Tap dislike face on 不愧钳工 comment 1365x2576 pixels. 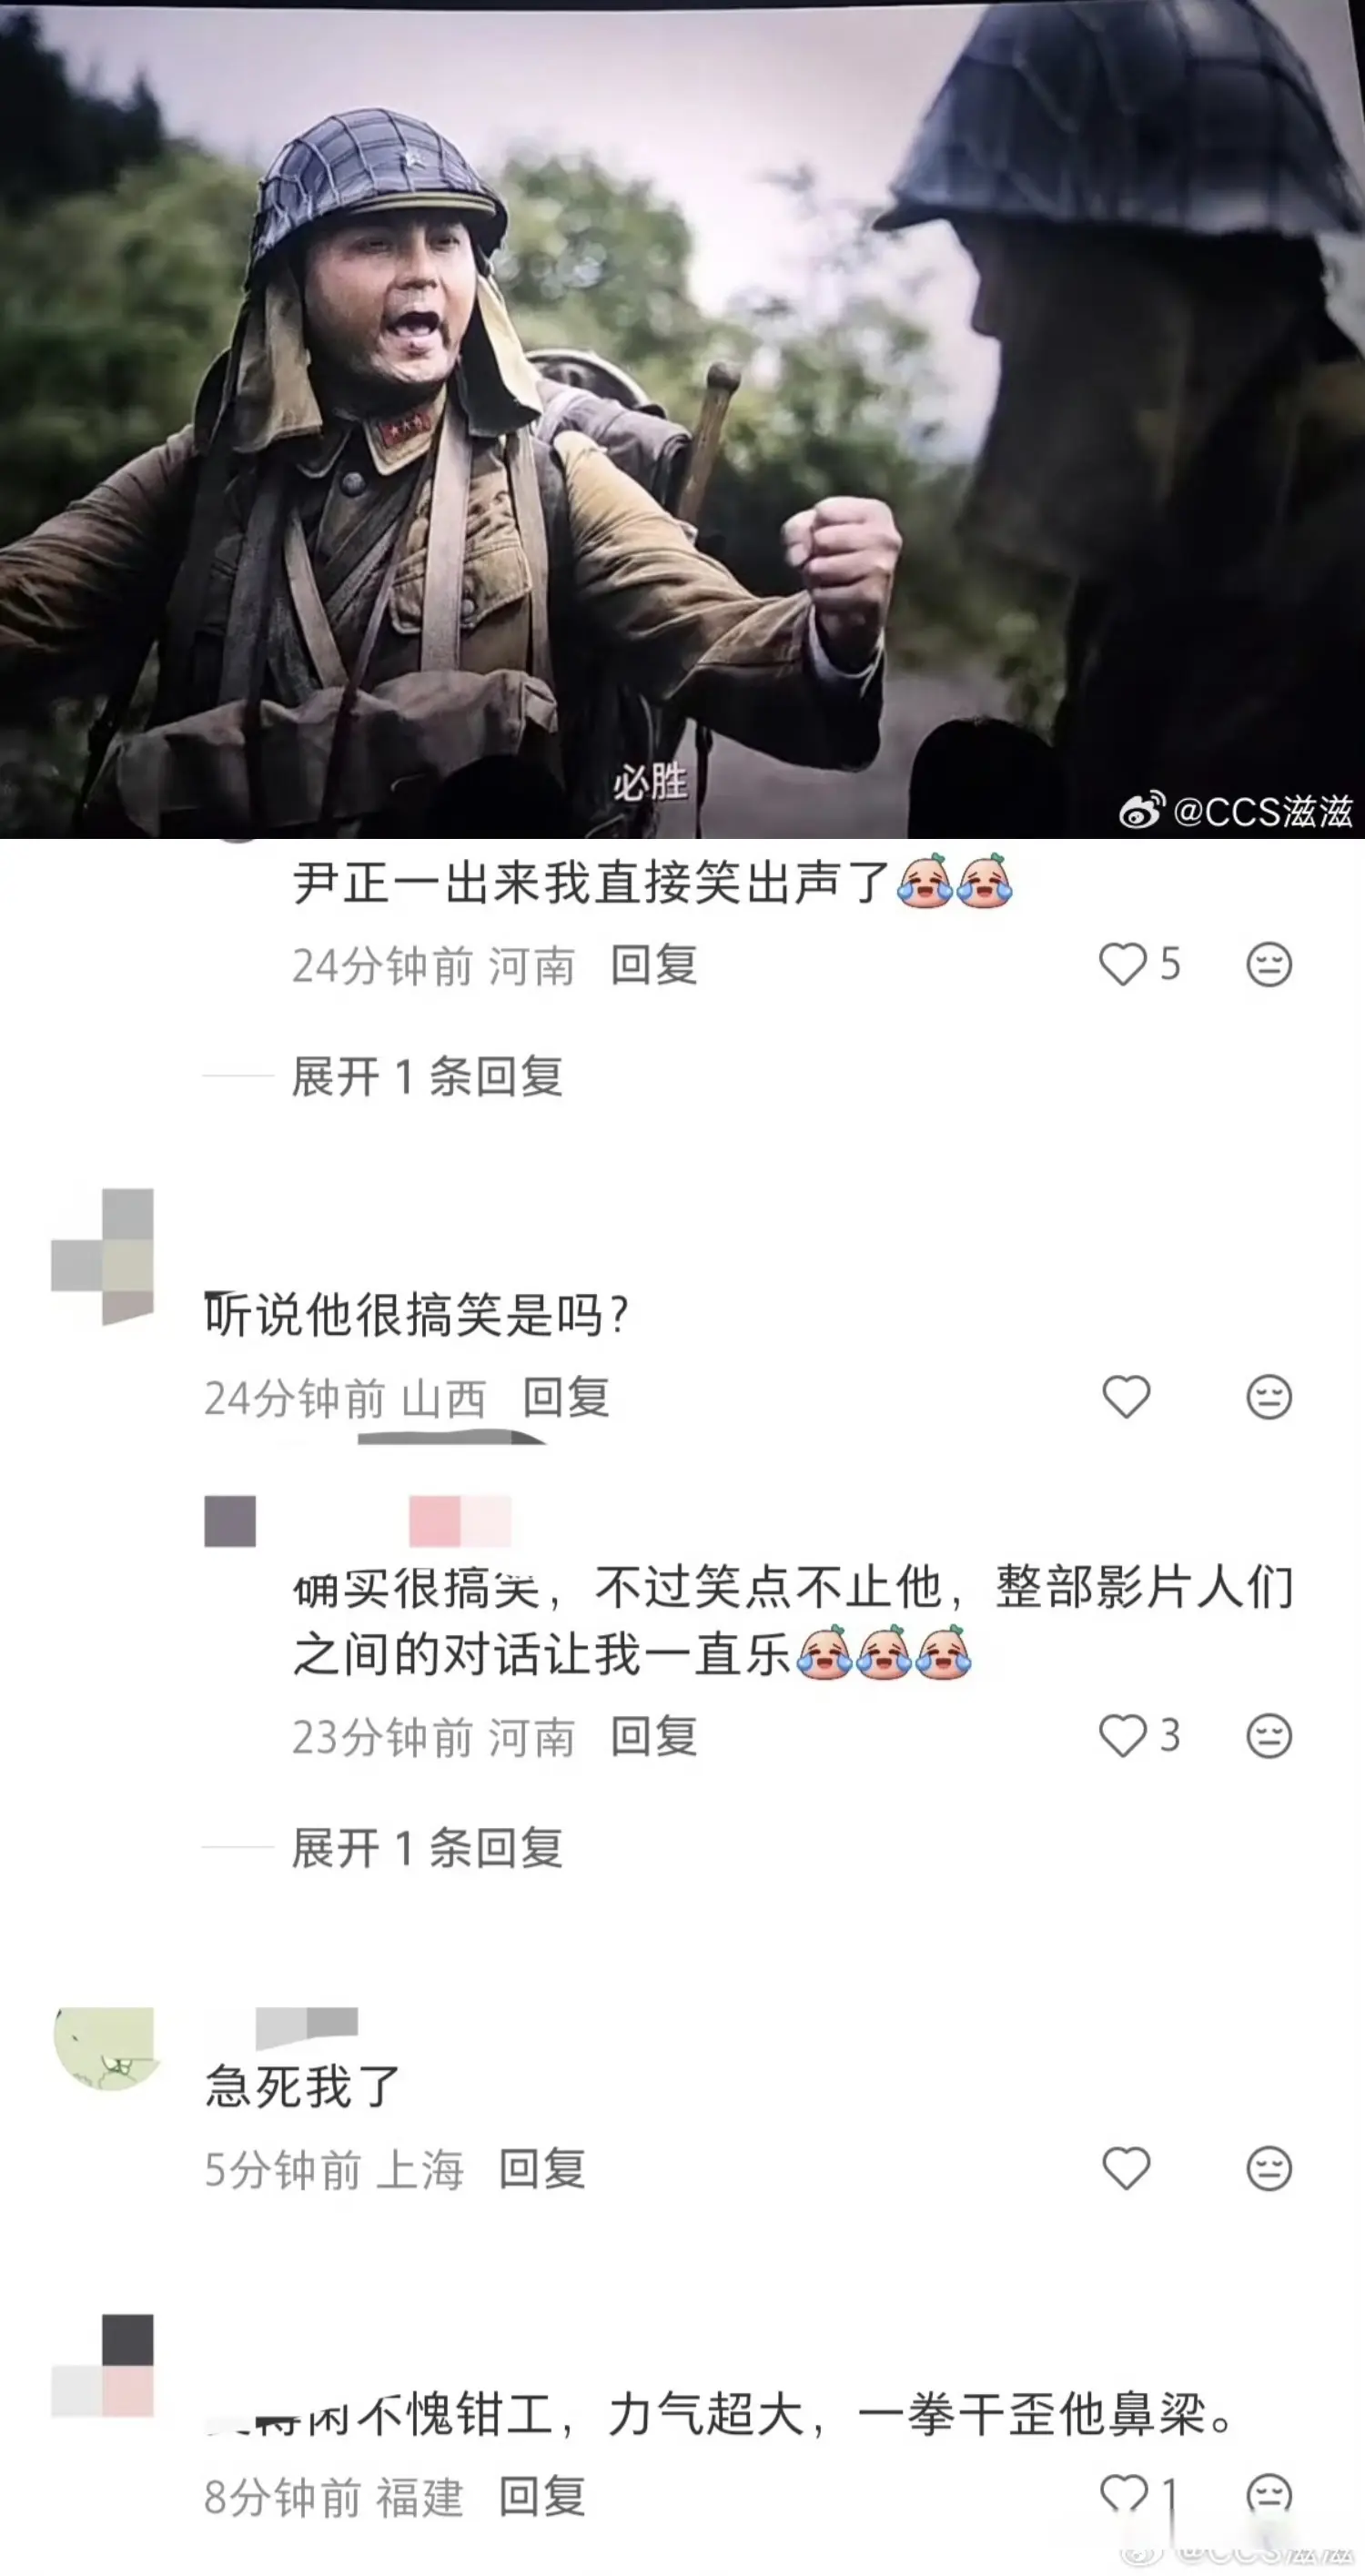coord(1269,2496)
